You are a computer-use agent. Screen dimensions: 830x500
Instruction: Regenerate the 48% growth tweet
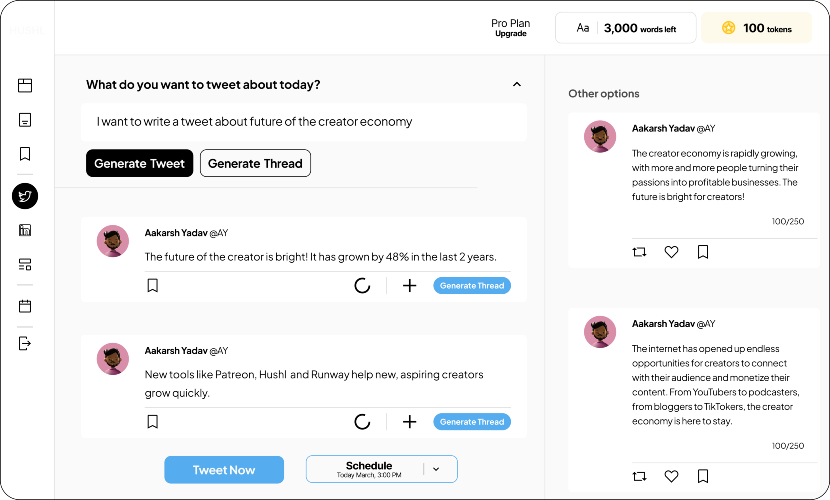pos(362,286)
